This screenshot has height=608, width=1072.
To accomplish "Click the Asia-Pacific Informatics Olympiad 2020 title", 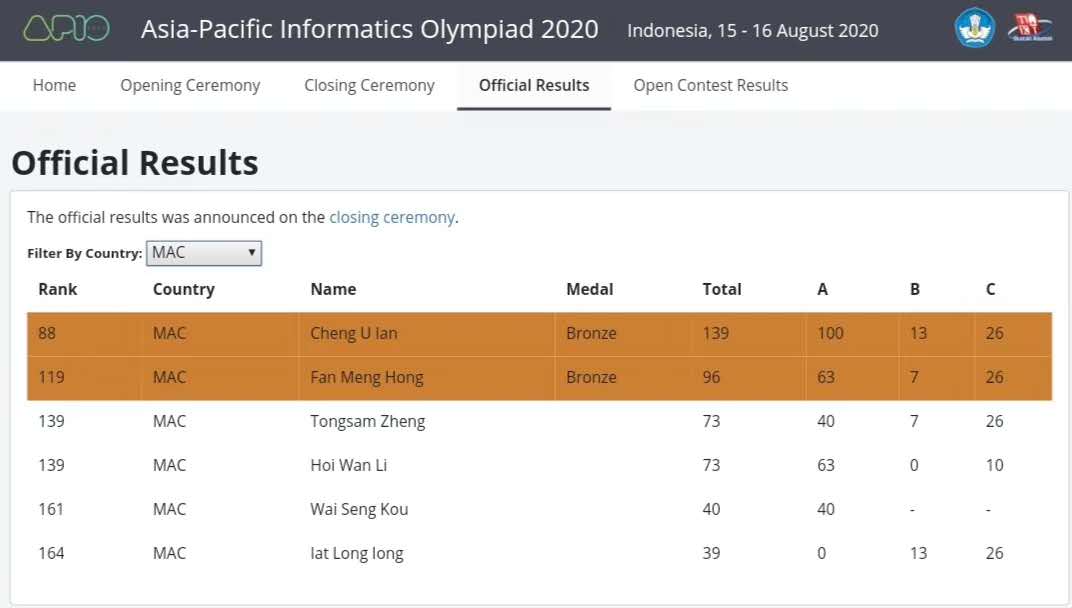I will pyautogui.click(x=369, y=30).
